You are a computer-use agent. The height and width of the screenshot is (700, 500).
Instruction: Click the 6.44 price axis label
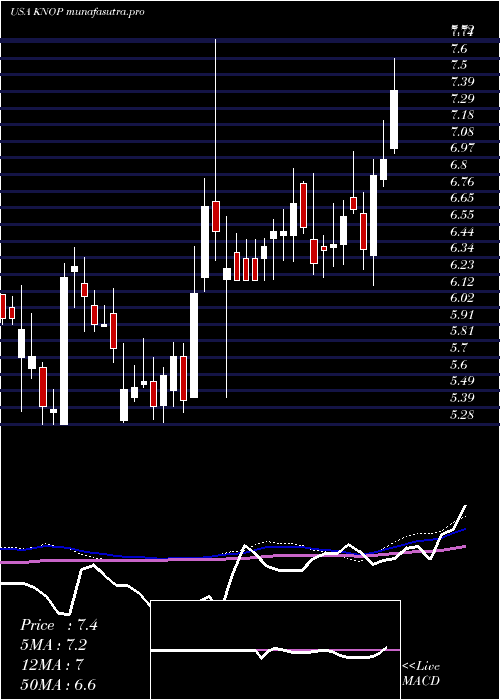click(462, 232)
